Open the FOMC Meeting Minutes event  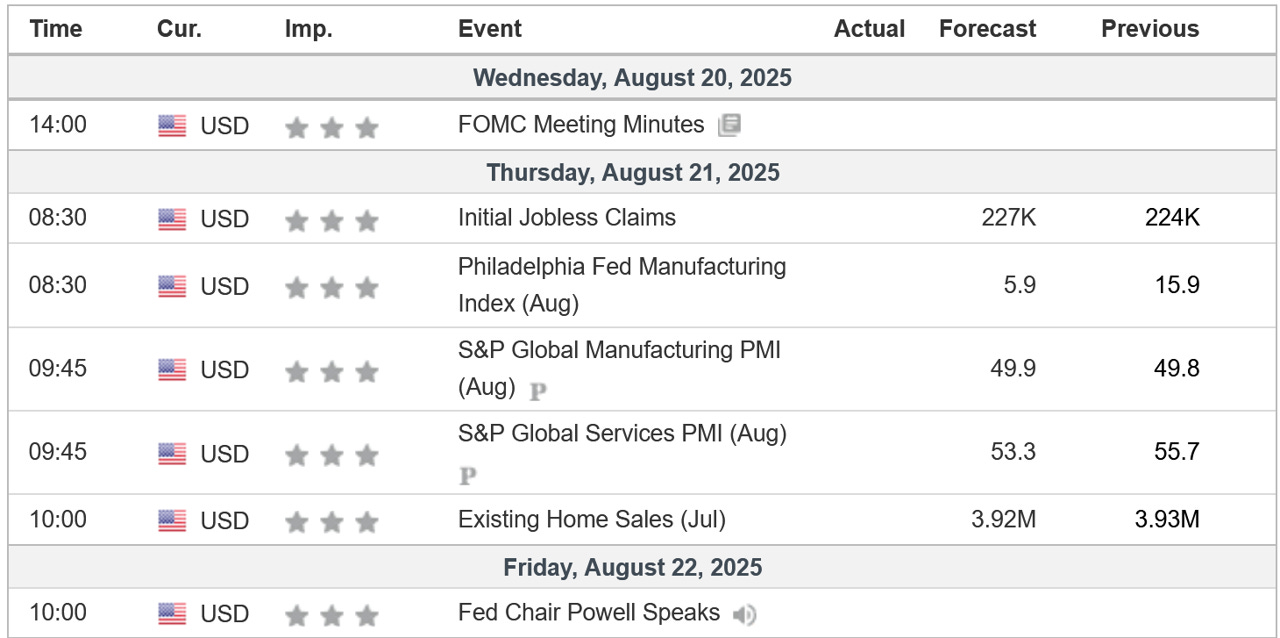click(x=581, y=125)
